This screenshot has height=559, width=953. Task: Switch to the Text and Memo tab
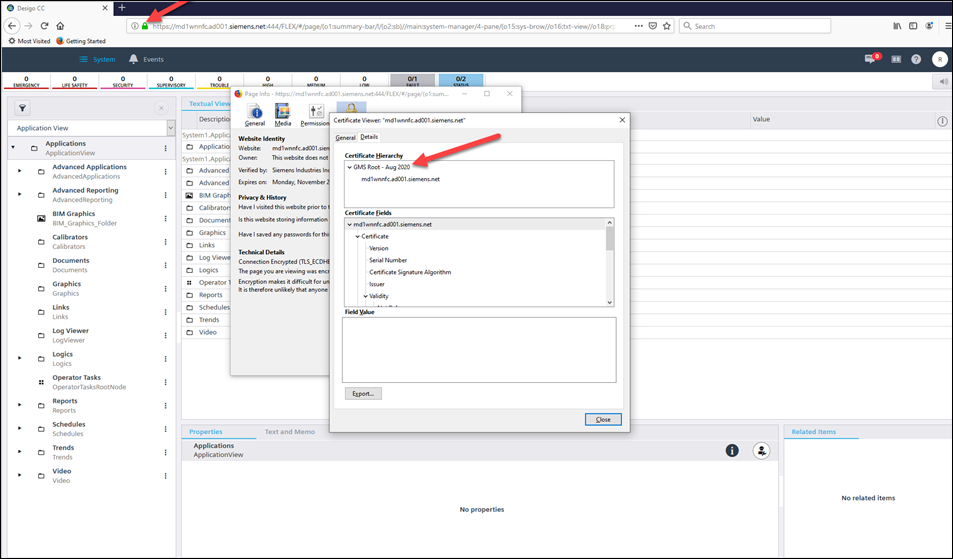(289, 432)
